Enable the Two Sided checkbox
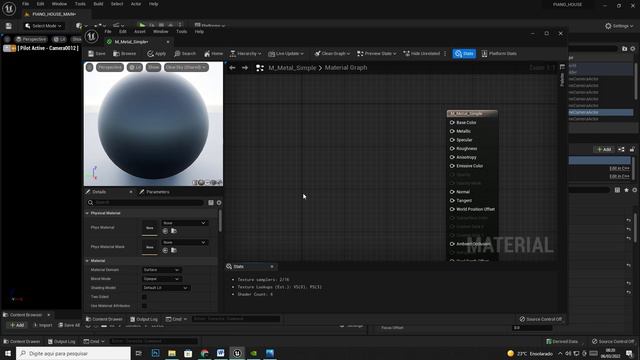This screenshot has width=640, height=360. tap(144, 297)
